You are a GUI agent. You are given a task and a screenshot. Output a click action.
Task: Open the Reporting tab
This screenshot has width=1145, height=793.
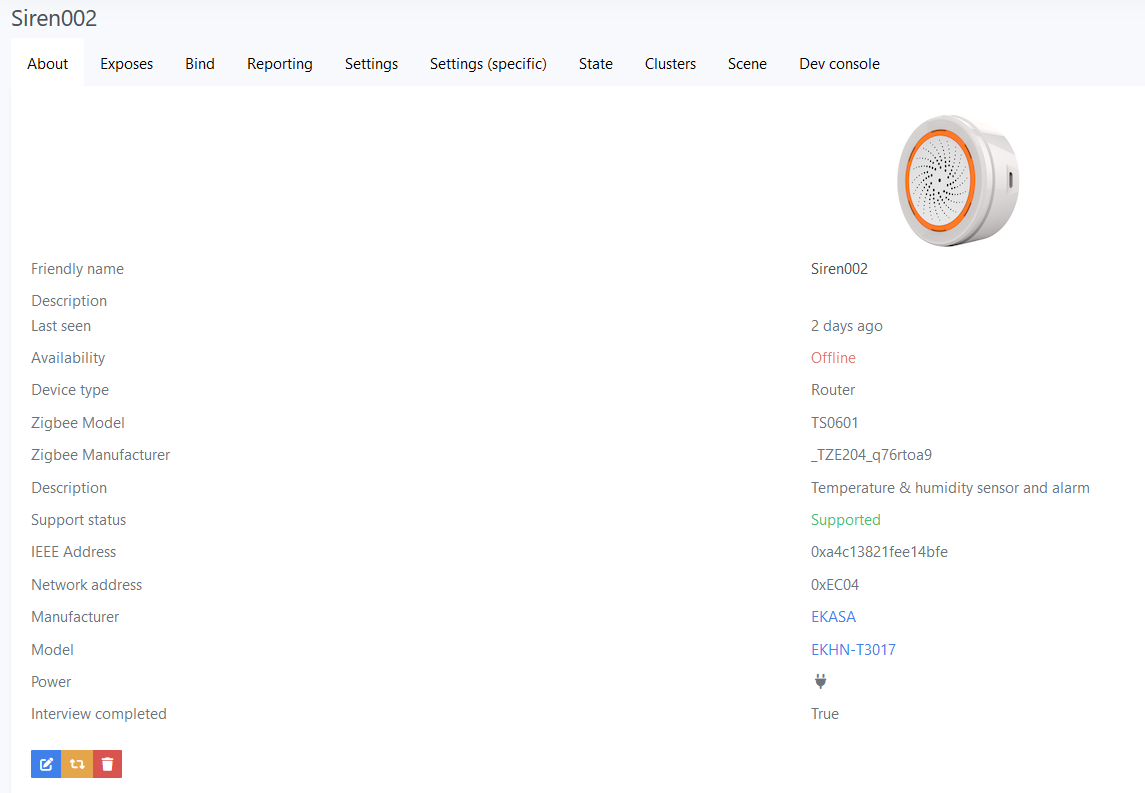pos(279,63)
